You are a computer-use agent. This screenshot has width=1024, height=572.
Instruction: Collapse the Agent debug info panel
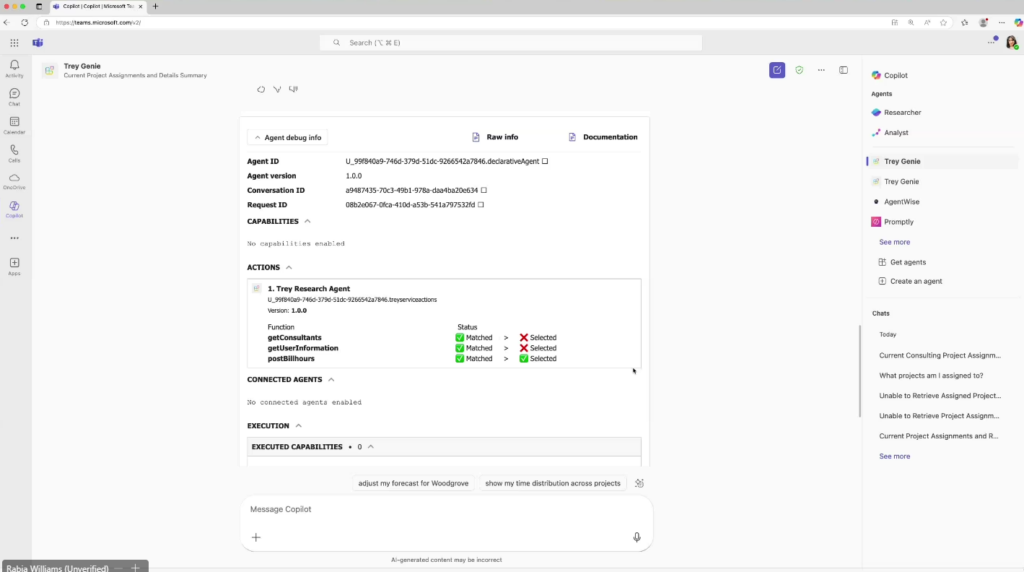tap(288, 138)
